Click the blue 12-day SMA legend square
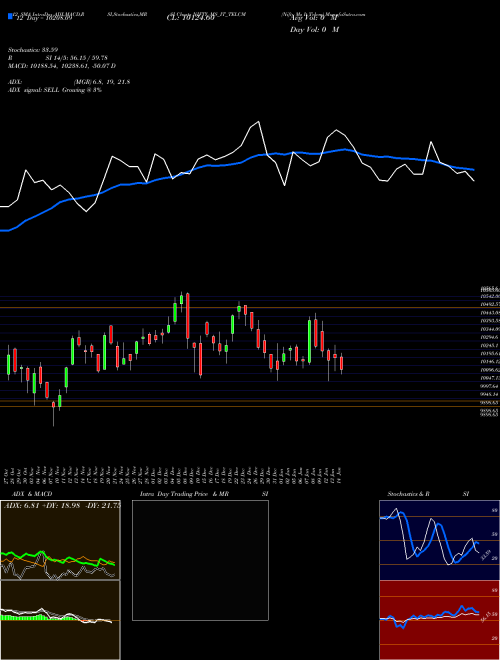 click(10, 16)
